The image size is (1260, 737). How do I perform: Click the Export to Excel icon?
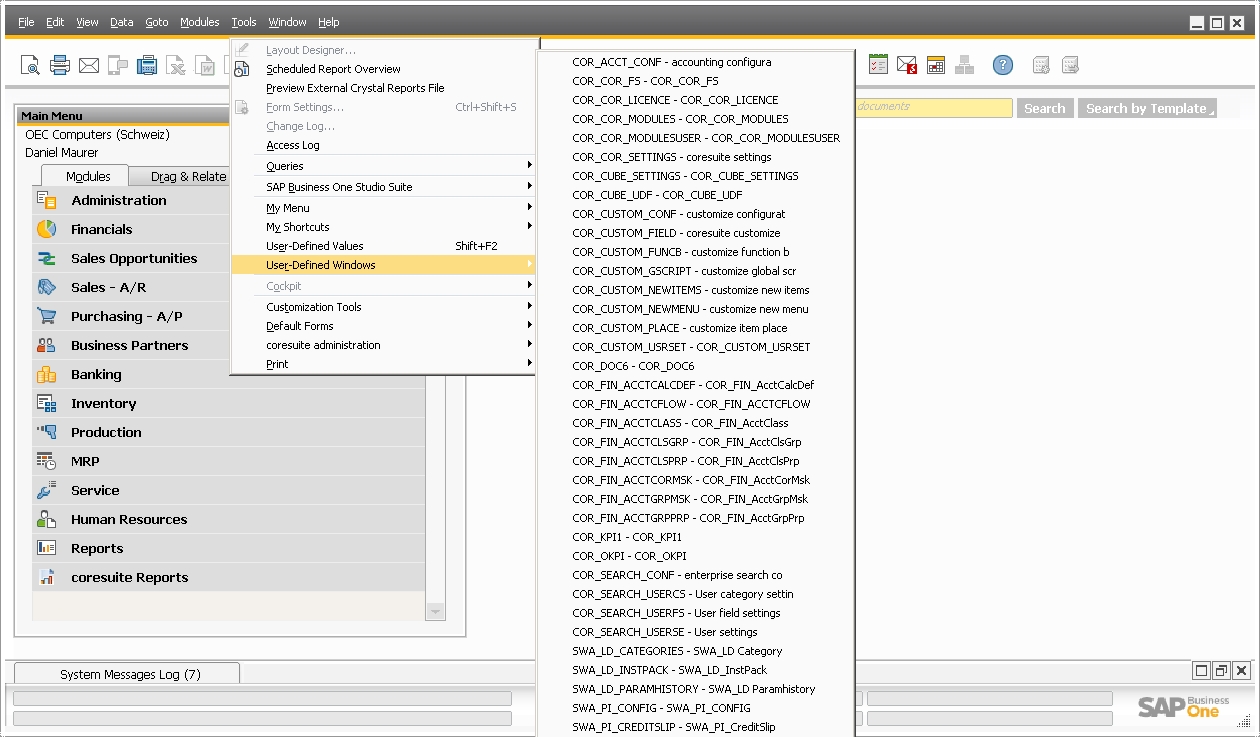[x=176, y=65]
